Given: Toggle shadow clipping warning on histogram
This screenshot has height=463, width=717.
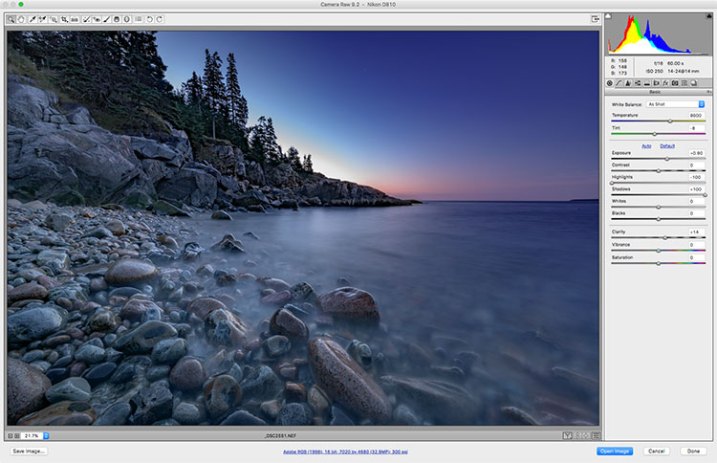Looking at the screenshot, I should click(608, 16).
